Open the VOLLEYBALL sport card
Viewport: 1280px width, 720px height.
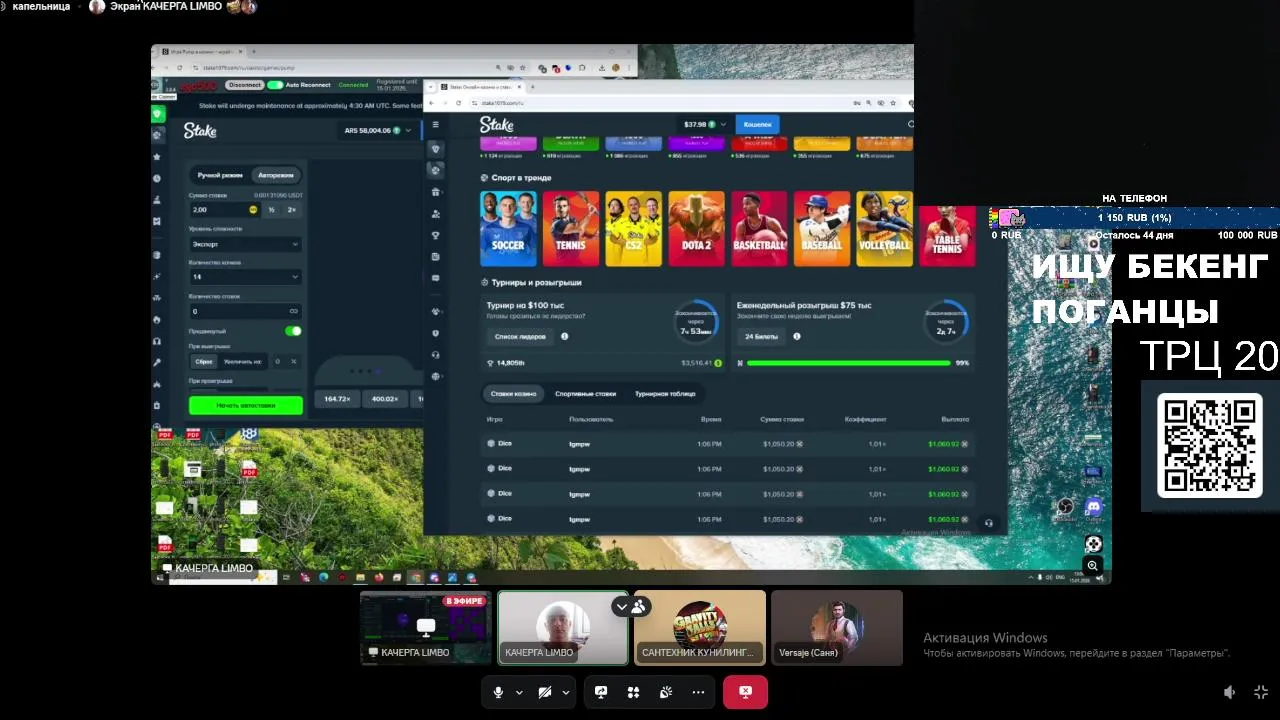(884, 228)
